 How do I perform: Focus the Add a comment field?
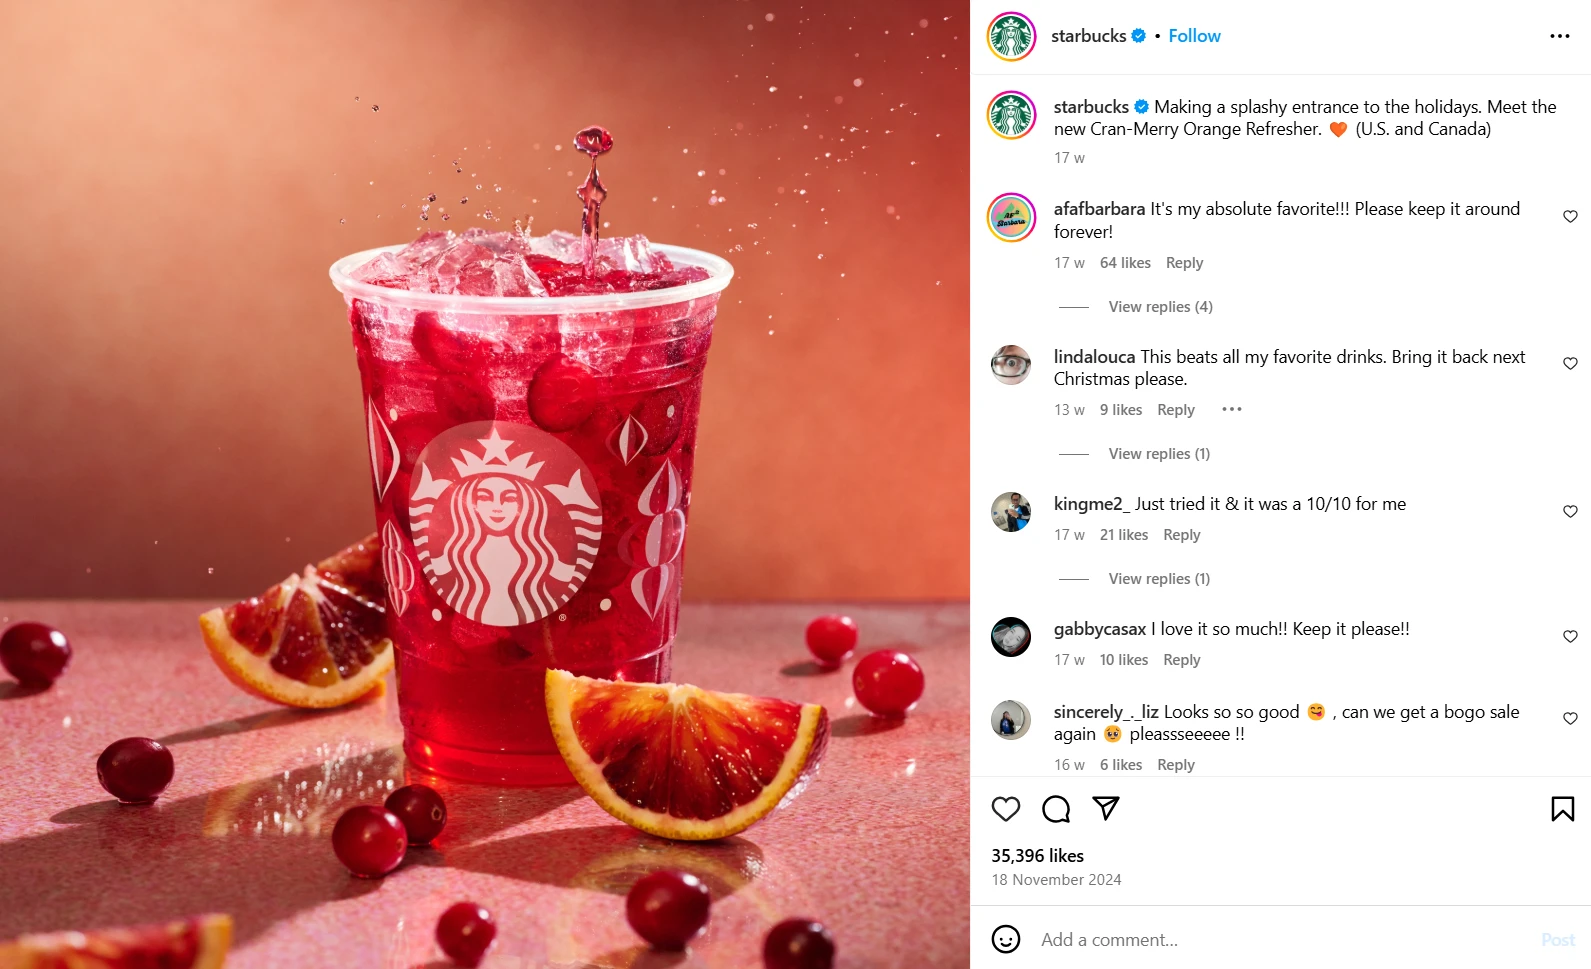(x=1285, y=940)
